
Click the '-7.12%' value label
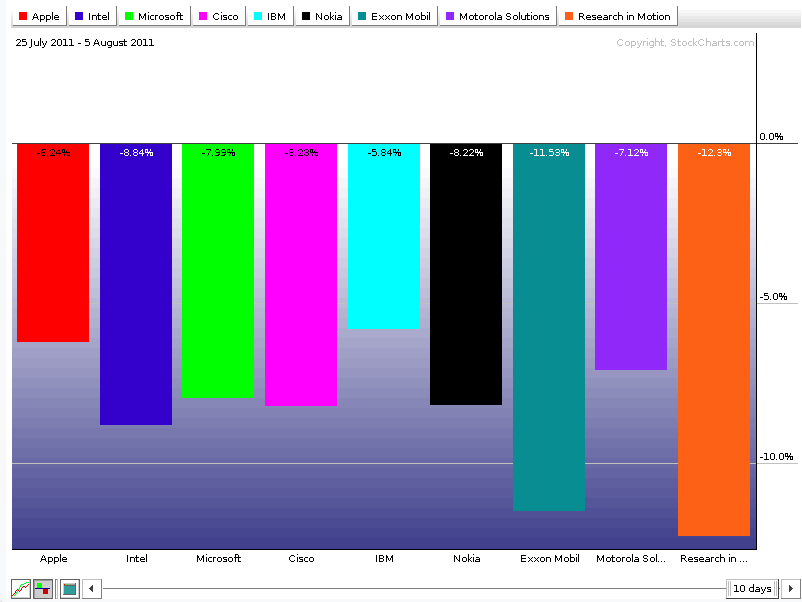[x=631, y=152]
